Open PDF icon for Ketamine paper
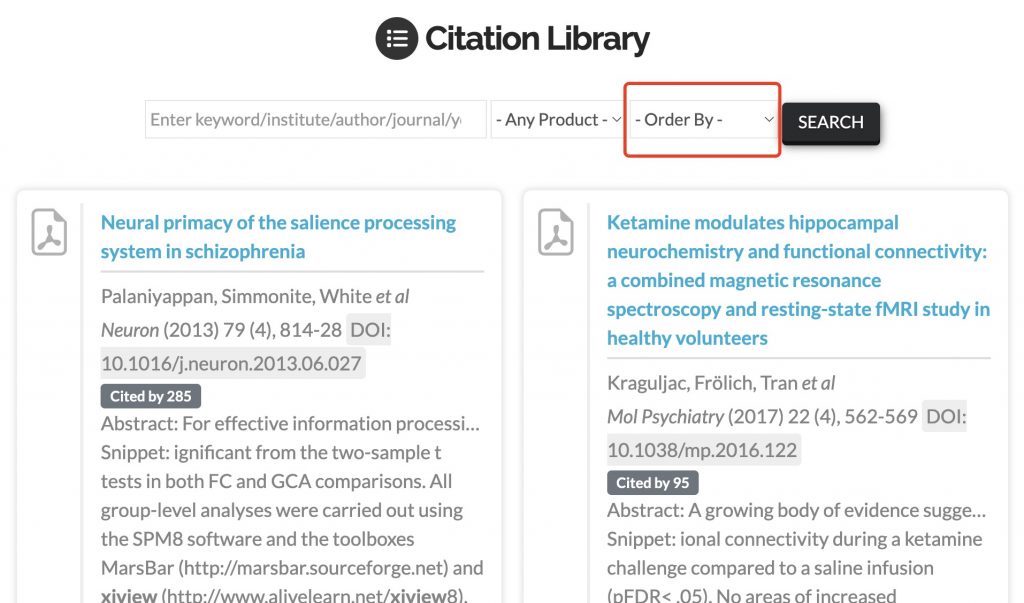 coord(556,232)
